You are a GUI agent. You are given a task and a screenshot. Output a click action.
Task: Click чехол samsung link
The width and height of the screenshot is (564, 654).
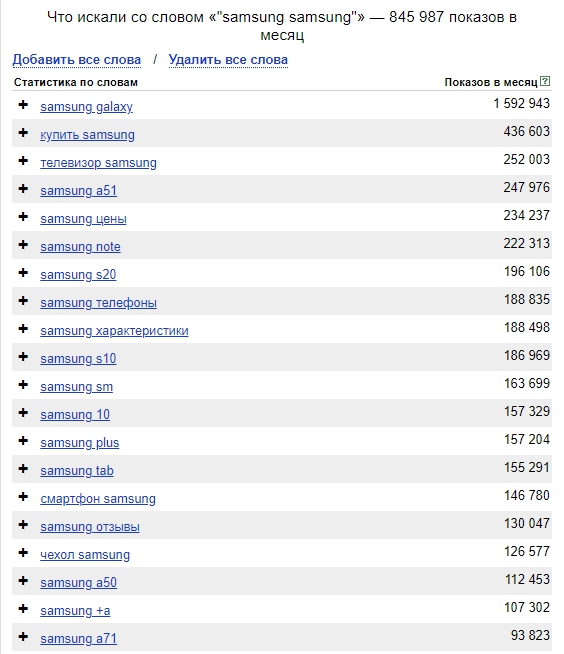(85, 555)
